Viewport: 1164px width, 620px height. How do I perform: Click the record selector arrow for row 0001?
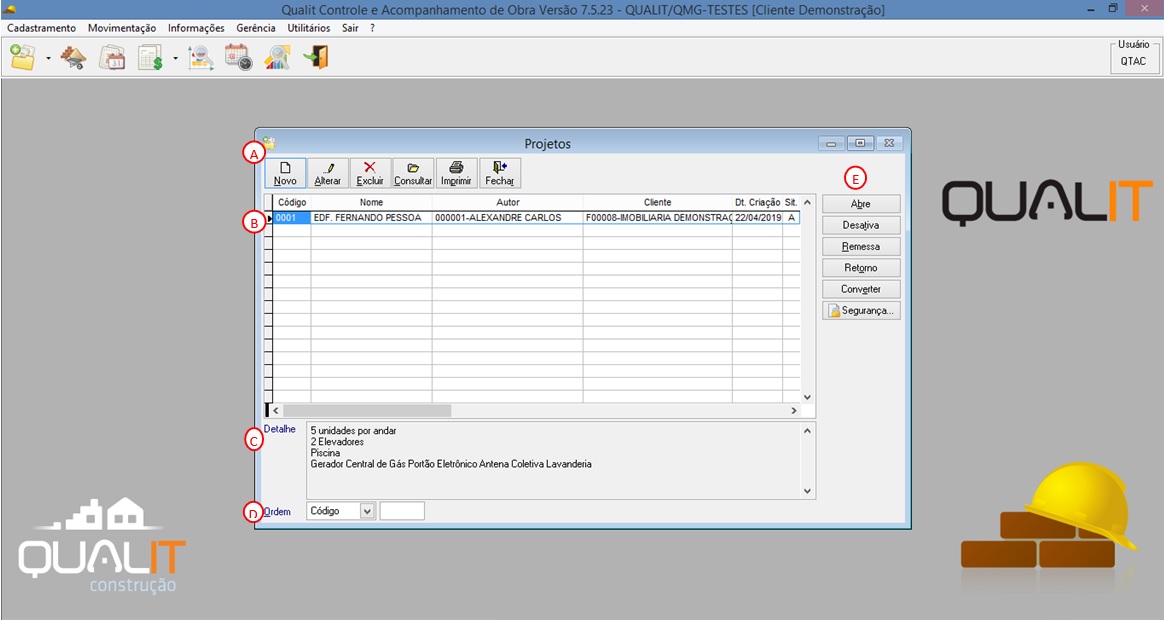coord(269,218)
